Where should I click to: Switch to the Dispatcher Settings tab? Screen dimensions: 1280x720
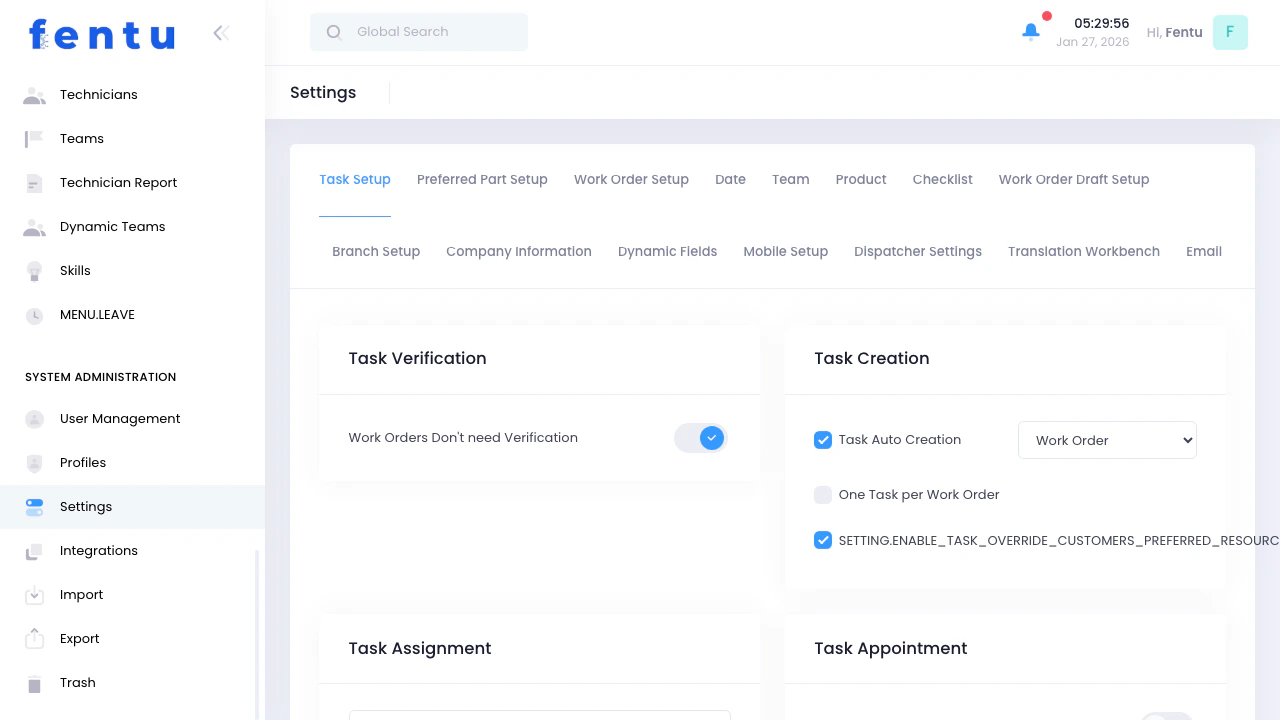917,251
